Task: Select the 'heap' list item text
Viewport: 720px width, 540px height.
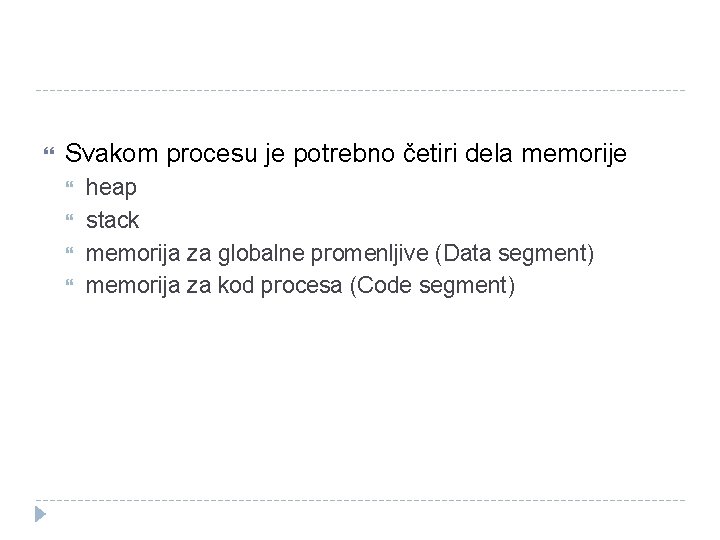Action: click(112, 187)
